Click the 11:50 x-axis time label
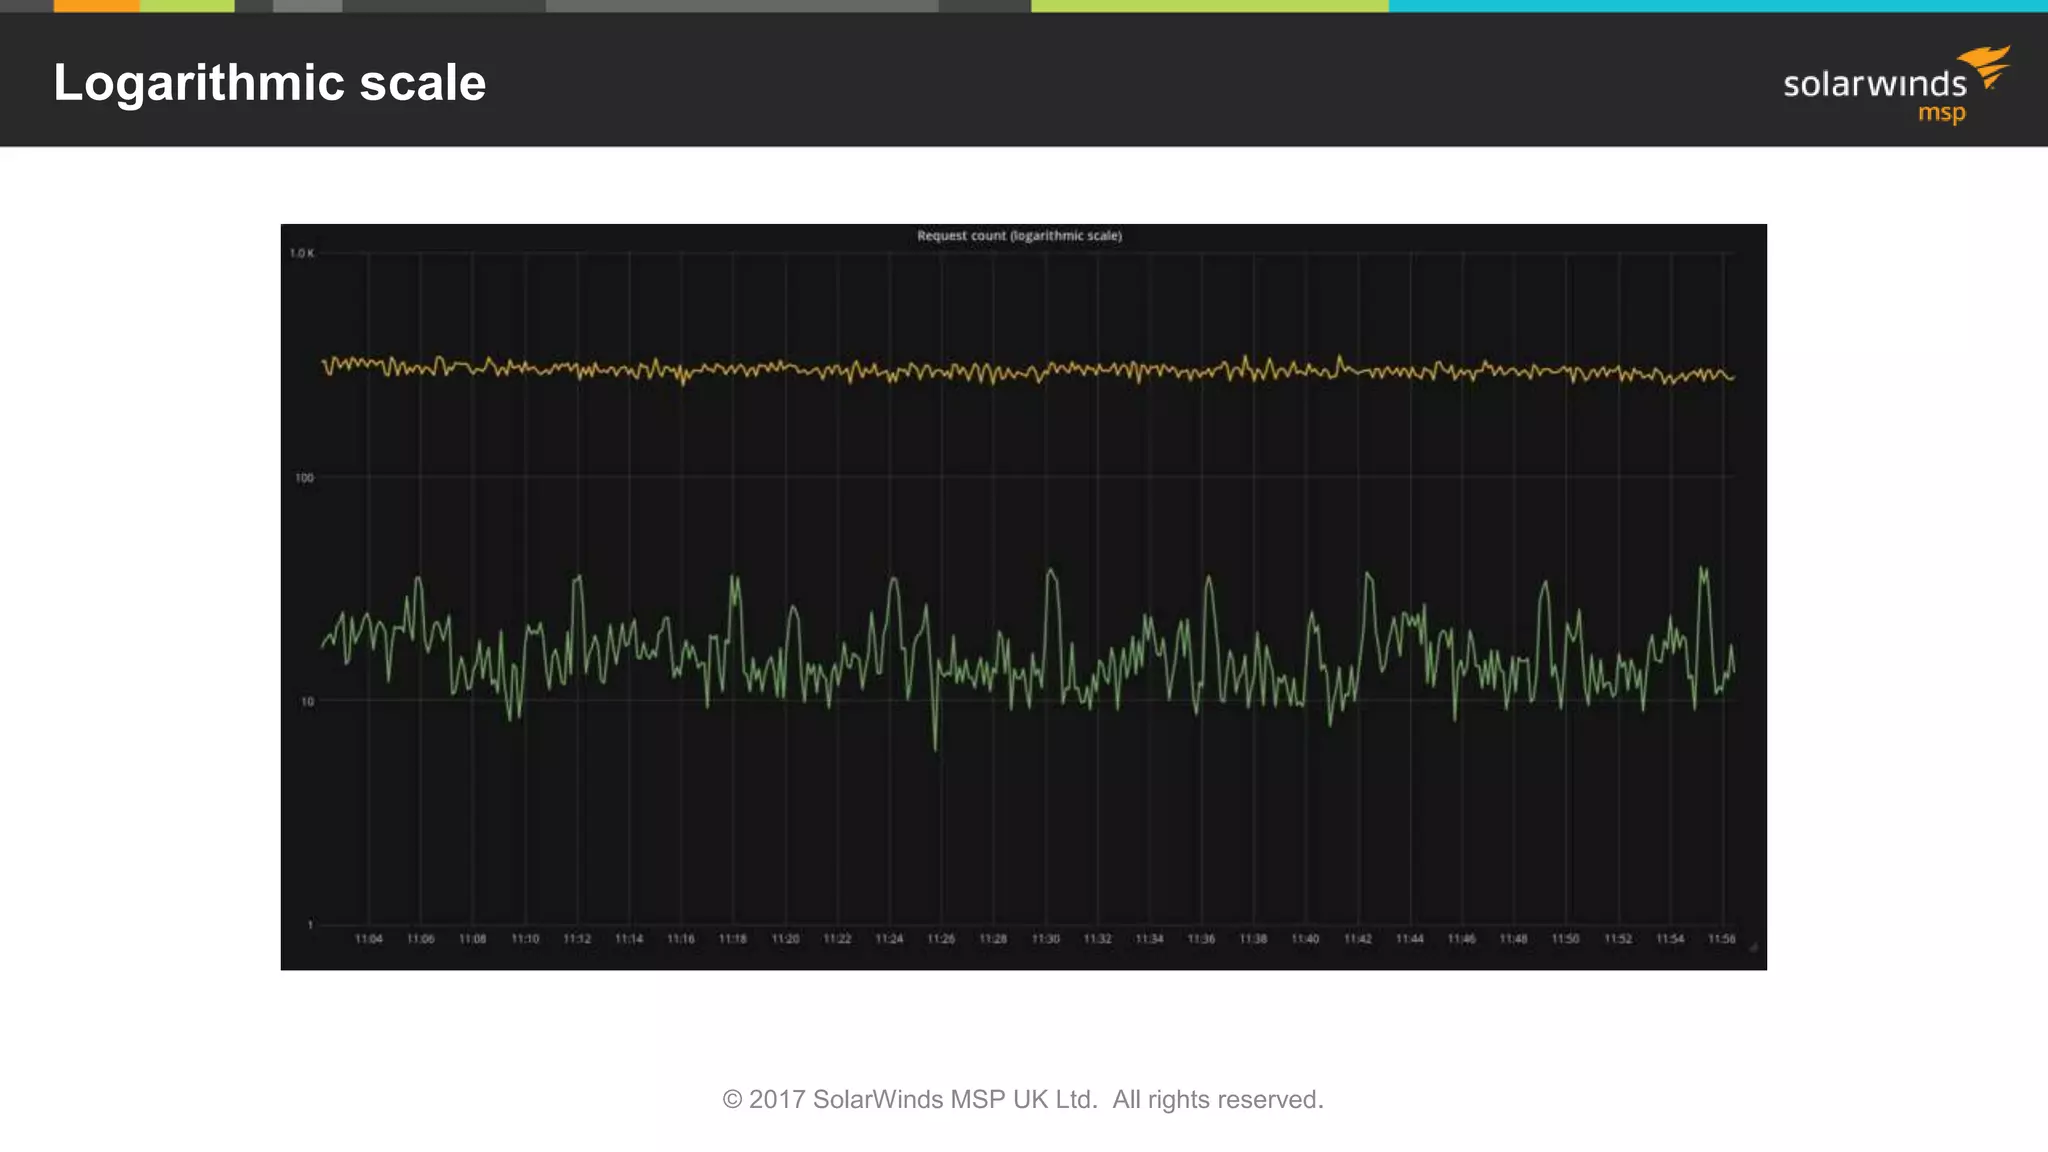This screenshot has width=2048, height=1152. (x=1565, y=939)
